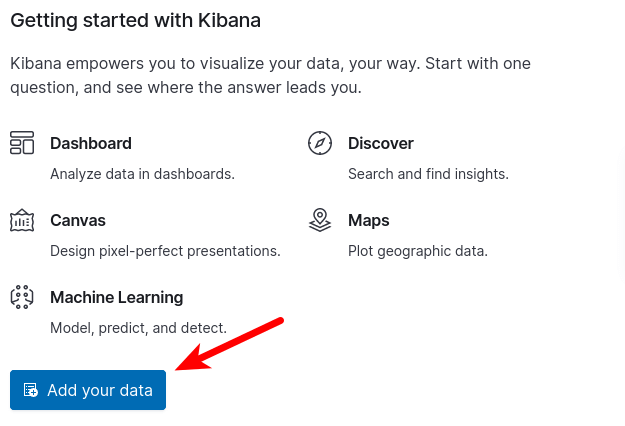Click "Design pixel-perfect presentations" description
Viewport: 625px width, 426px height.
165,251
